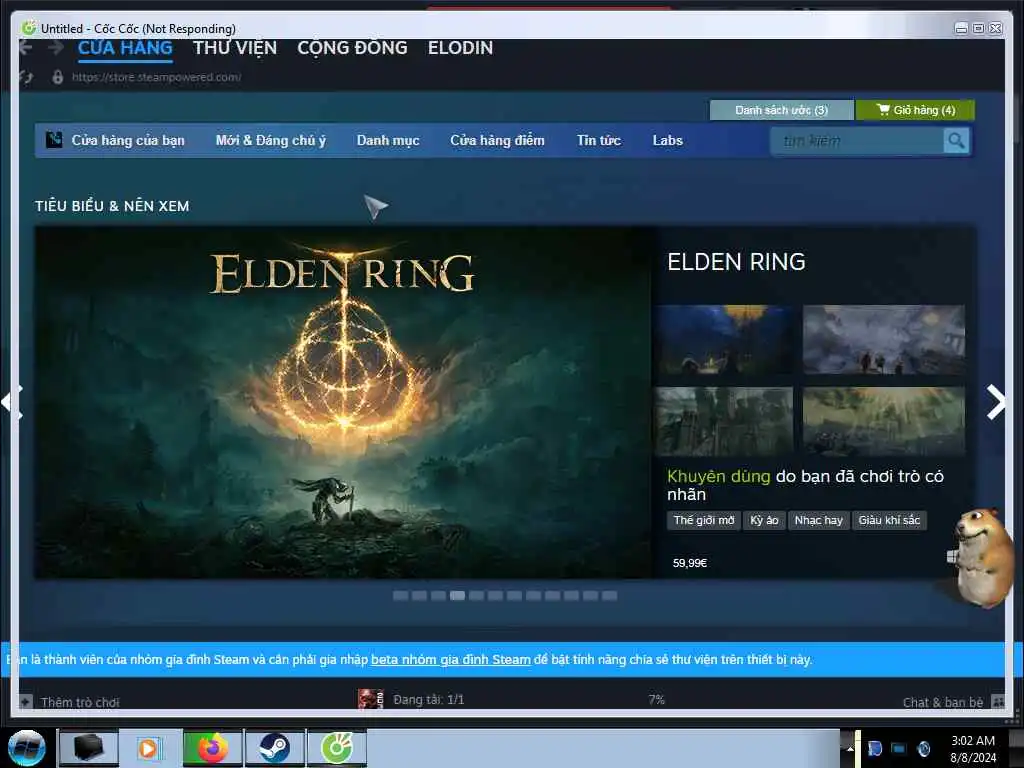Open Danh mục categories menu
This screenshot has width=1024, height=768.
388,140
